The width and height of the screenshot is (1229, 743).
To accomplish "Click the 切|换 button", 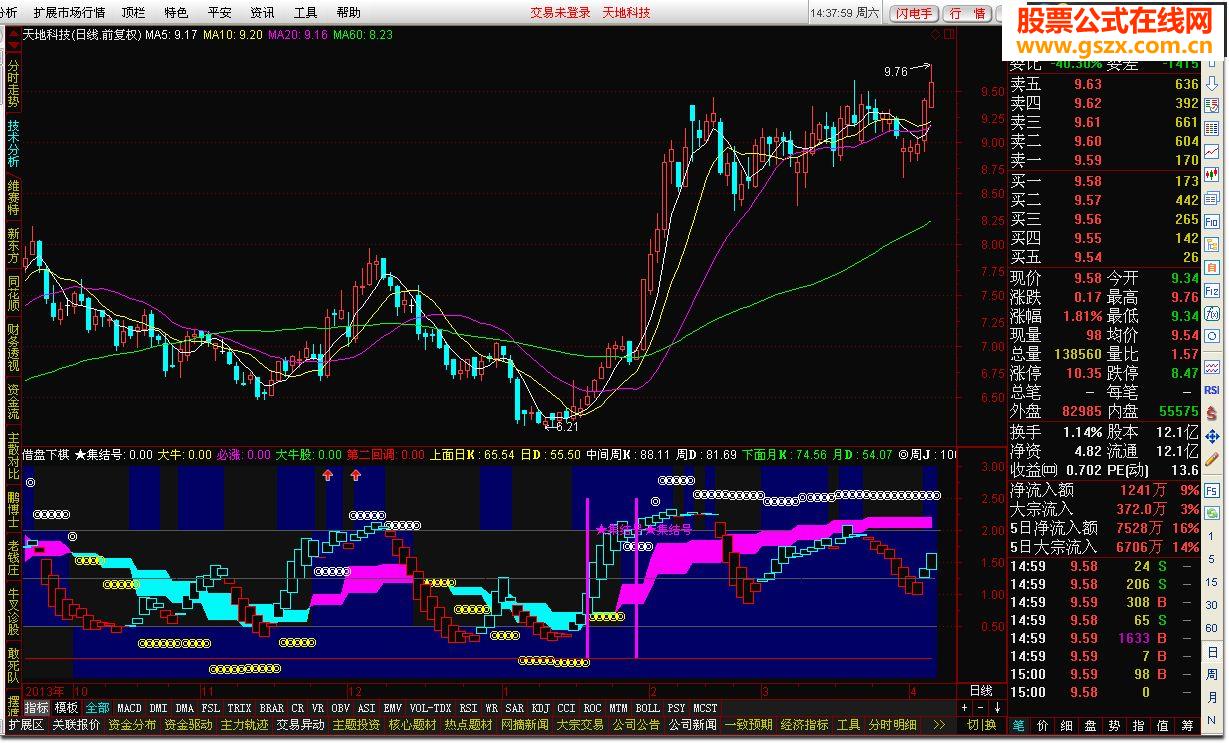I will point(981,725).
